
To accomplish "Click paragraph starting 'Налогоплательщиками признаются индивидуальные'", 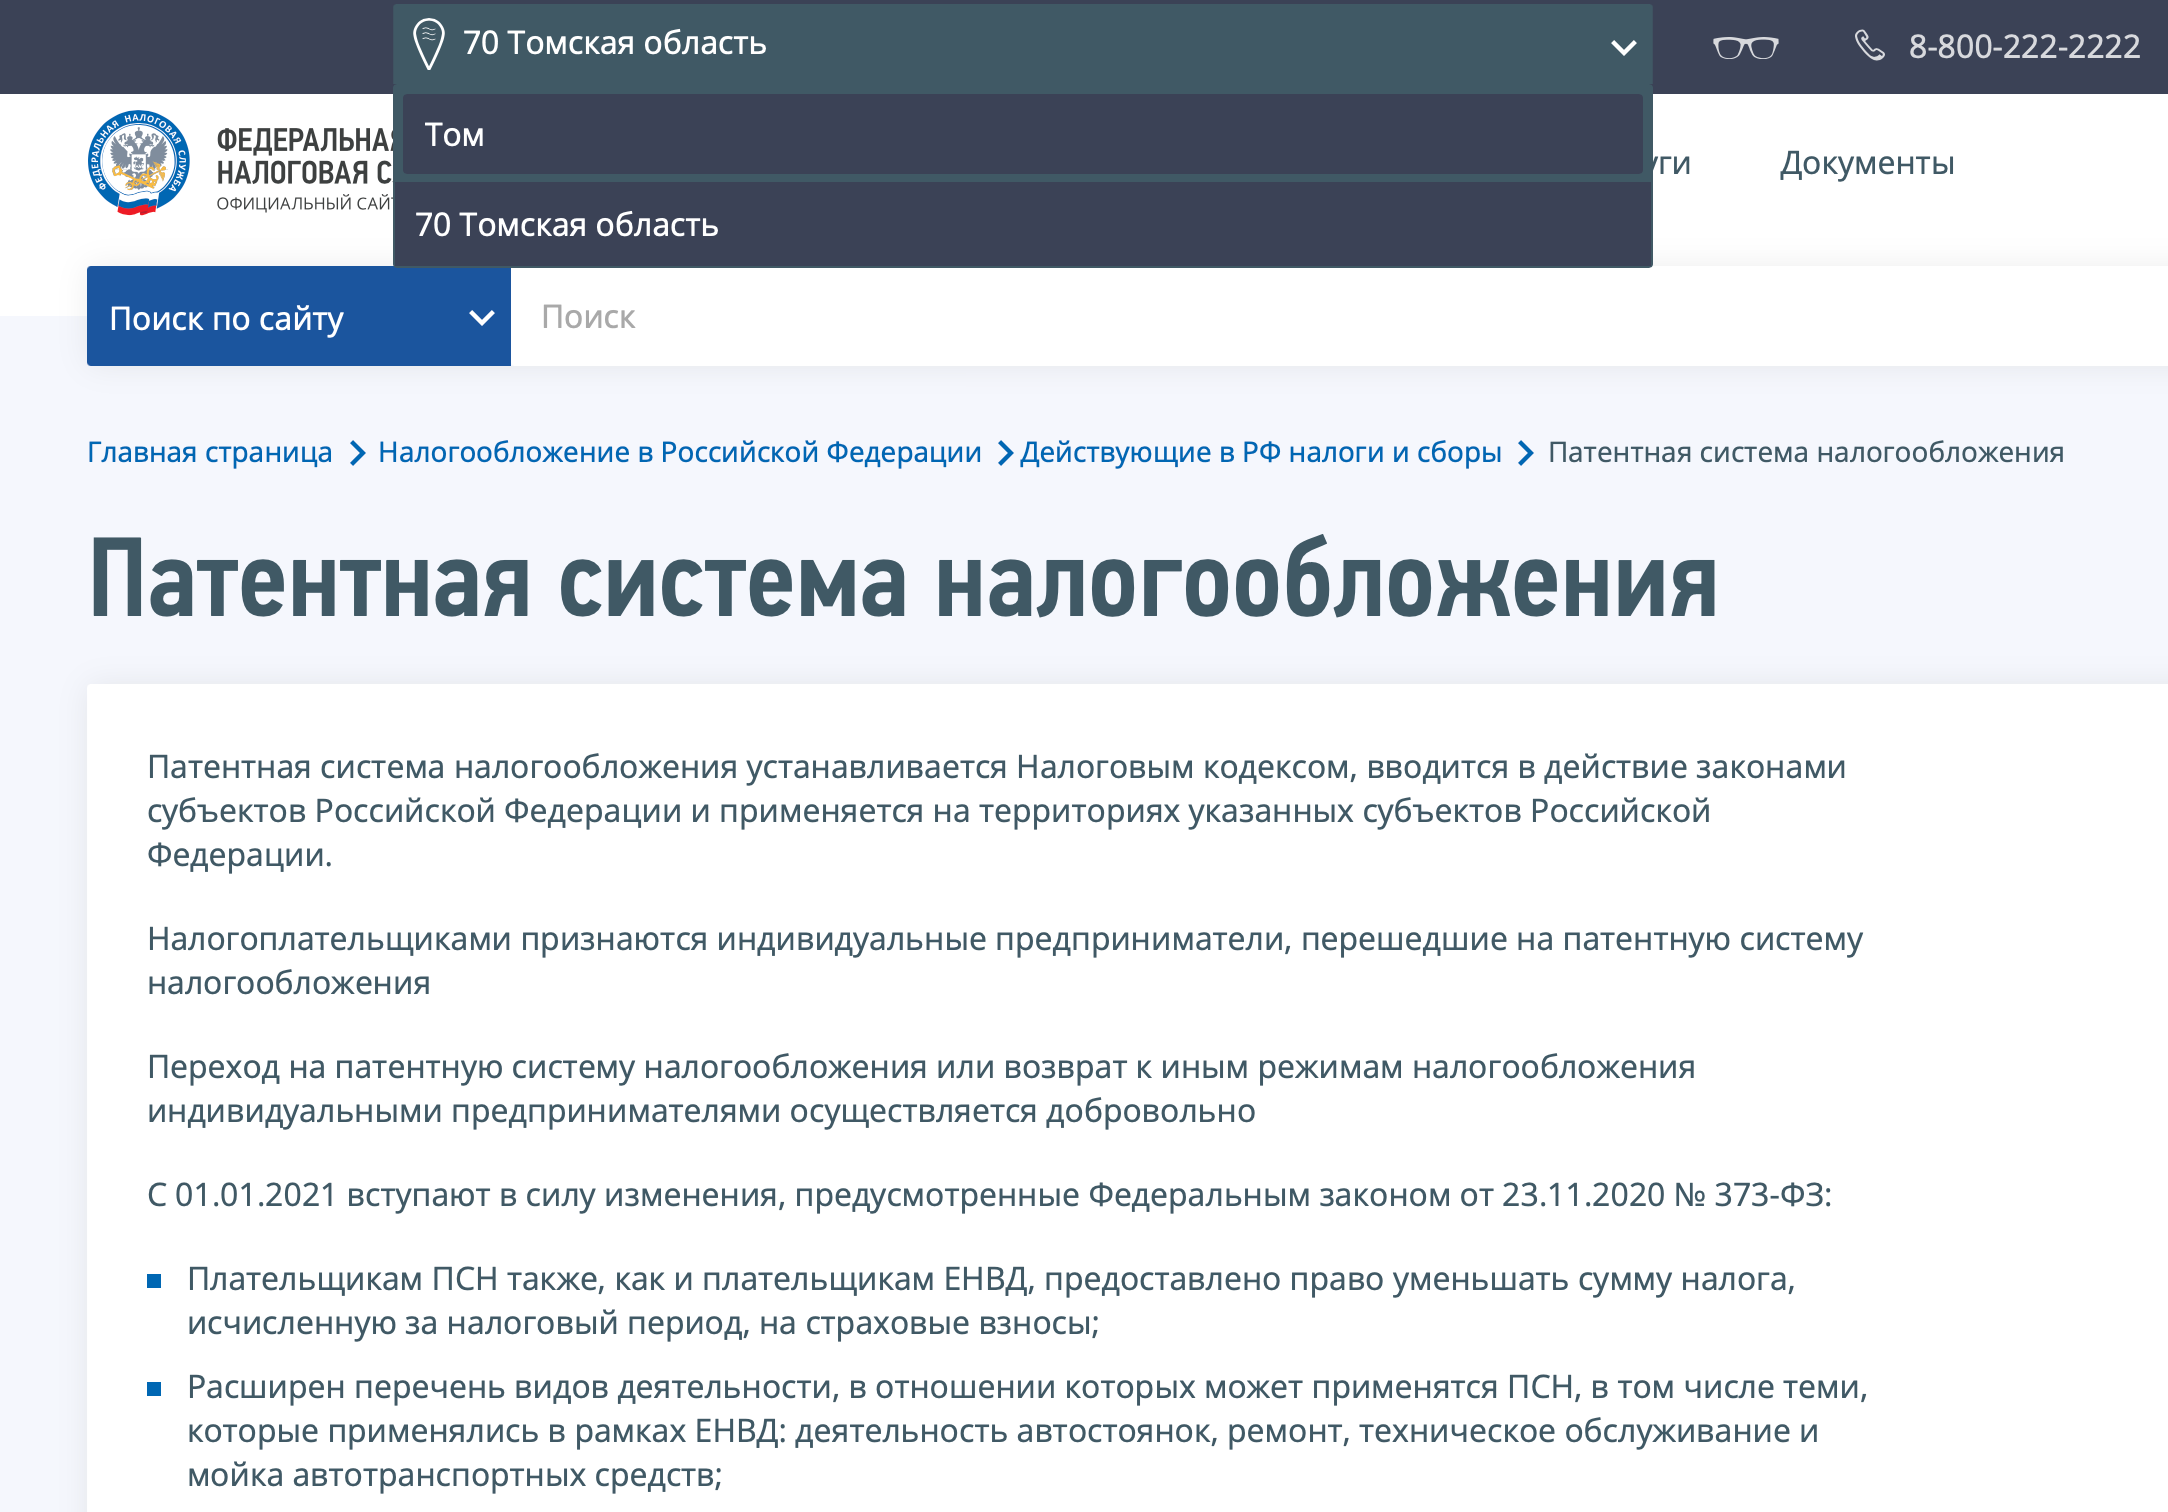I will (x=1004, y=960).
